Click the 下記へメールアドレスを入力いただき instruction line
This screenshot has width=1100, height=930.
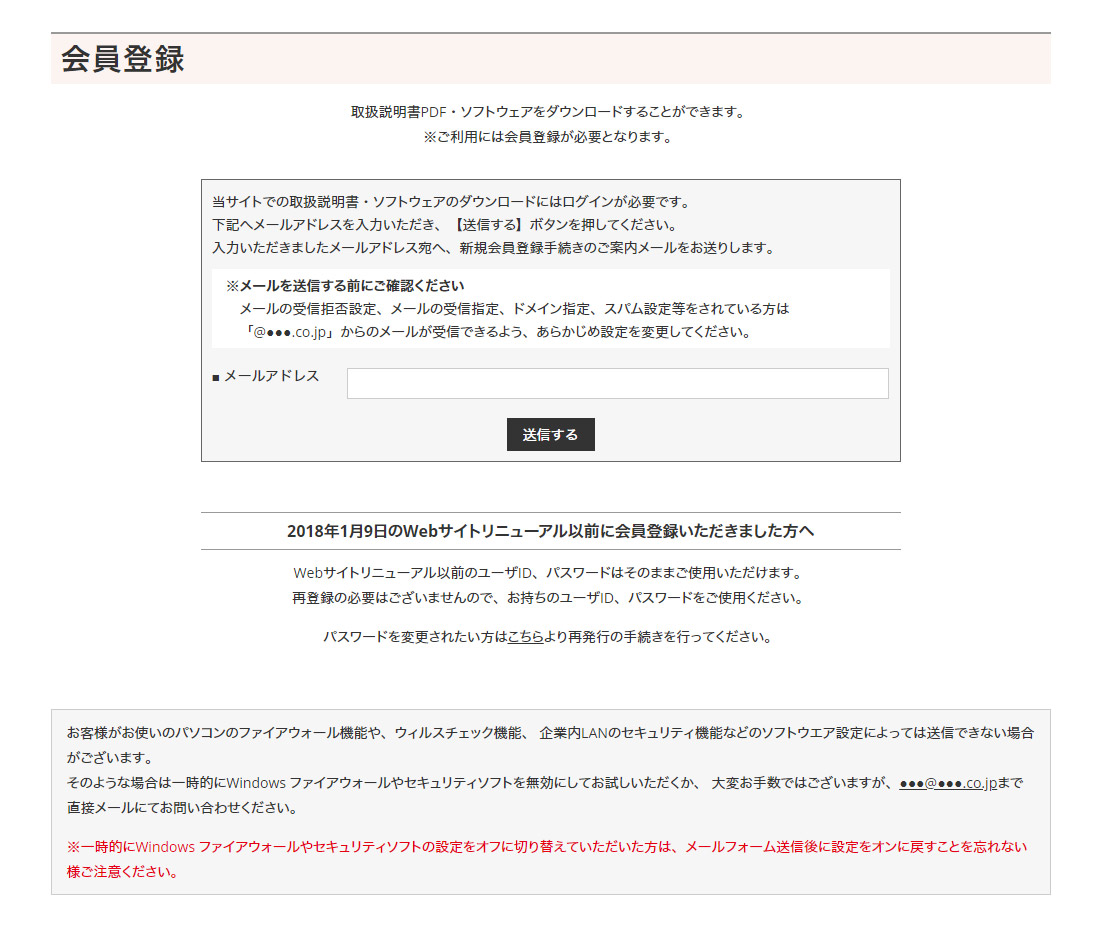(x=445, y=224)
